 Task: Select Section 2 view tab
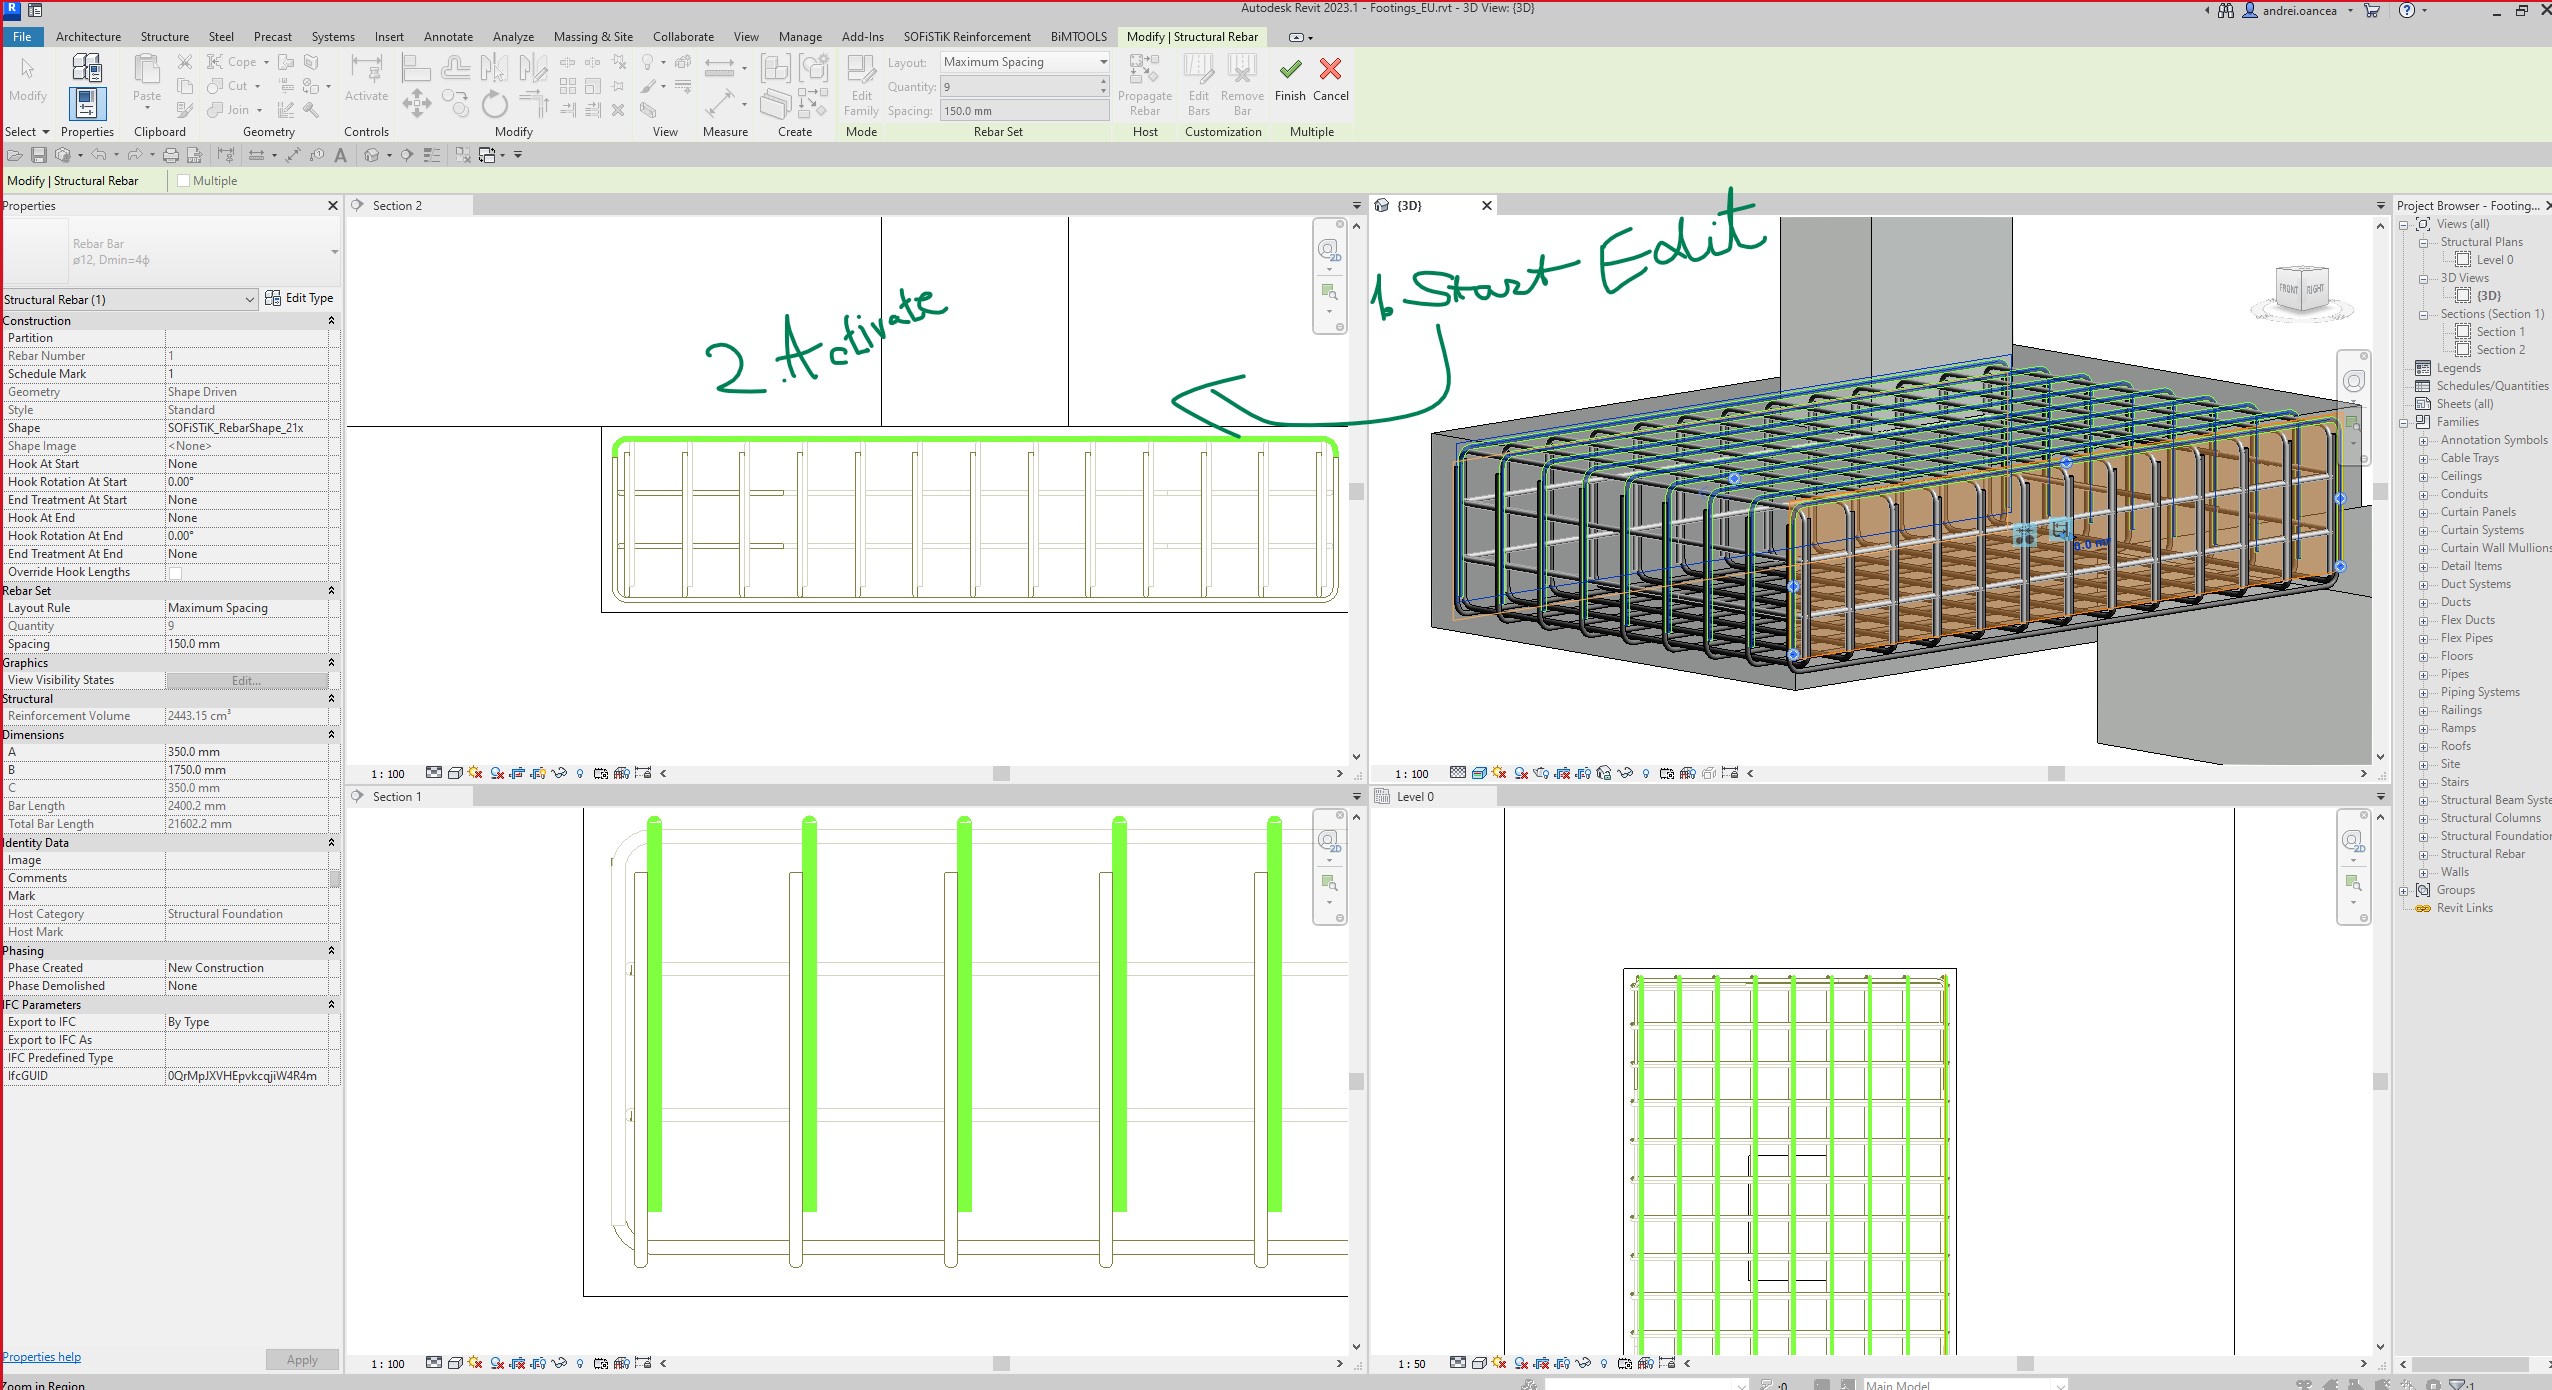coord(397,205)
